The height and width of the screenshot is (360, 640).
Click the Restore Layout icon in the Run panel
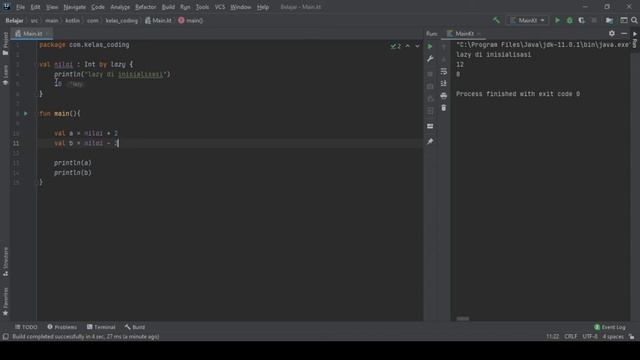click(430, 127)
